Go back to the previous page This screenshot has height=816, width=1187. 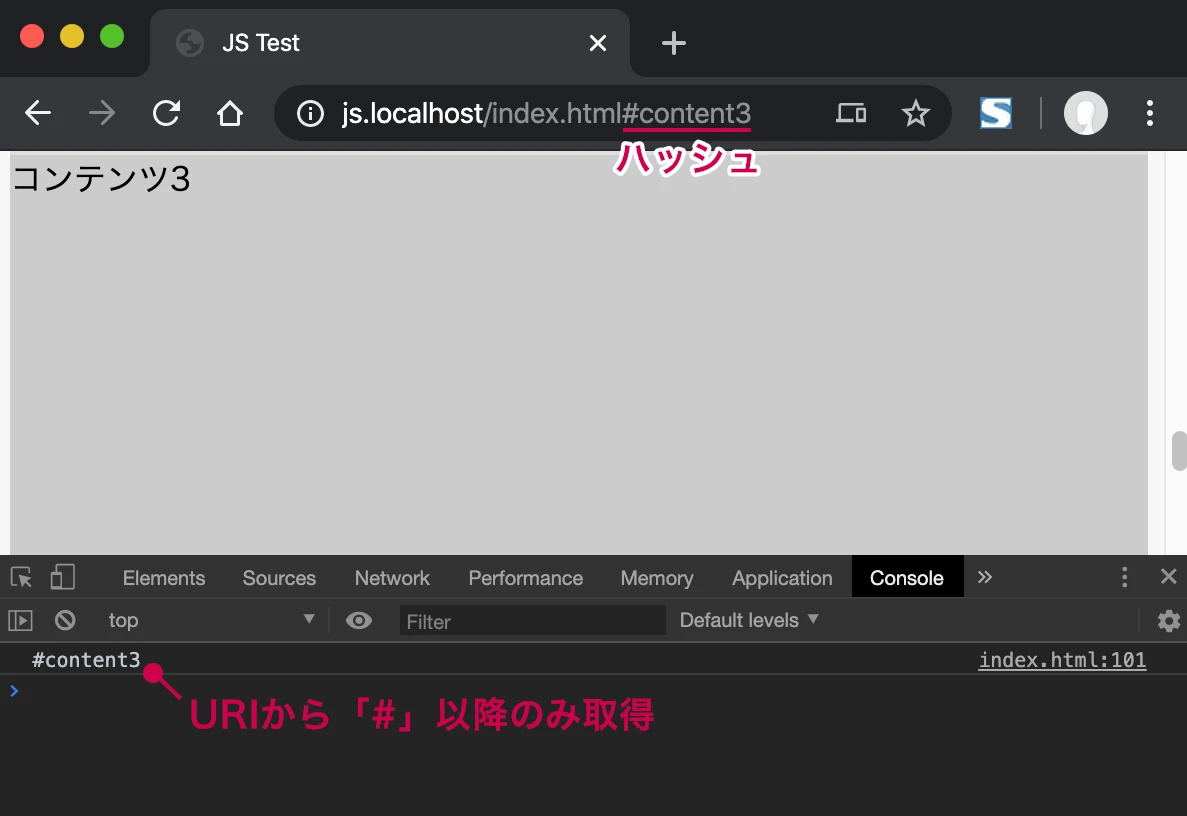coord(38,114)
